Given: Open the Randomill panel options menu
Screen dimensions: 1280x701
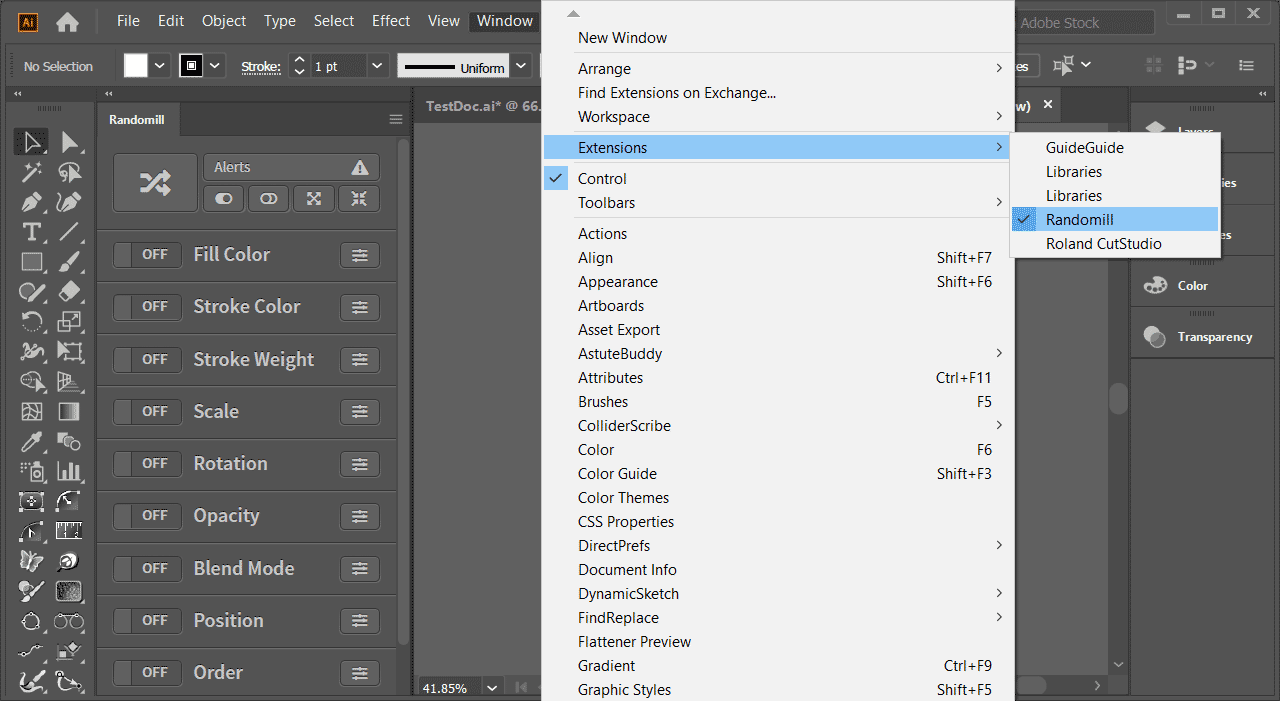Looking at the screenshot, I should [x=396, y=119].
